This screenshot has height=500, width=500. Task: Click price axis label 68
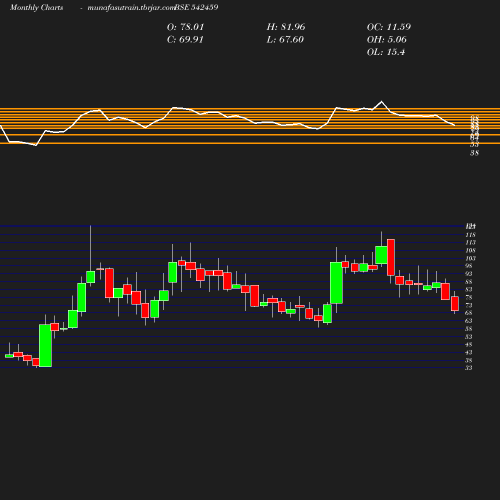(x=469, y=313)
